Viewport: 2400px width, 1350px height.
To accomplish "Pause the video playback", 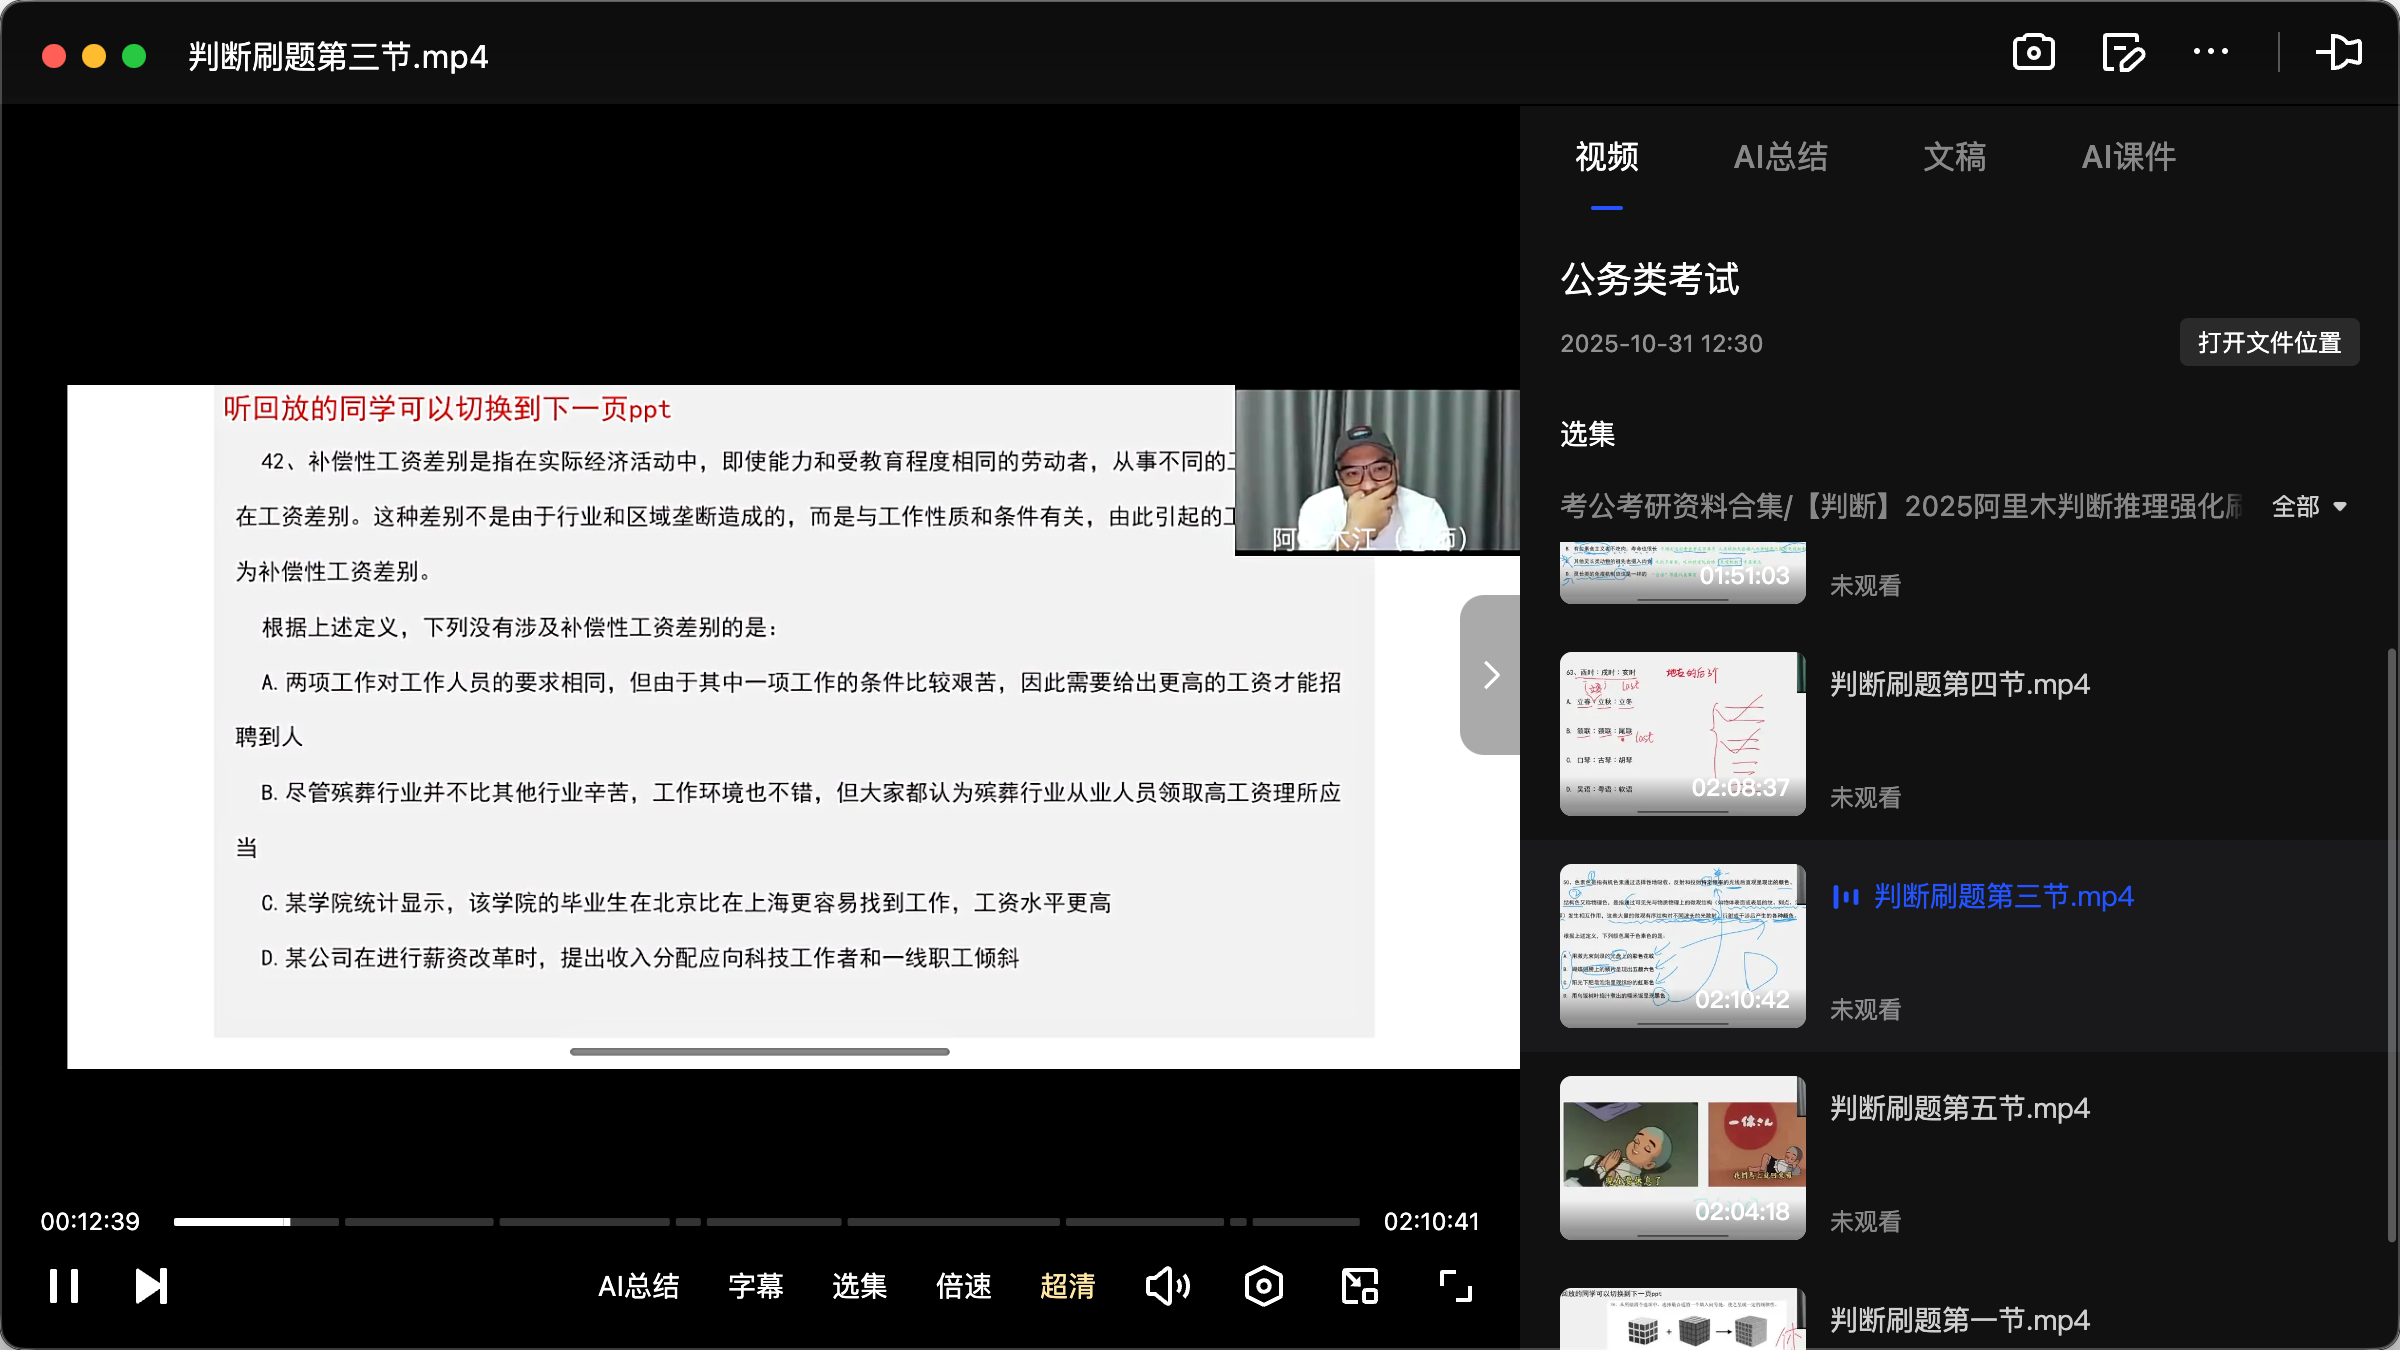I will pyautogui.click(x=62, y=1286).
